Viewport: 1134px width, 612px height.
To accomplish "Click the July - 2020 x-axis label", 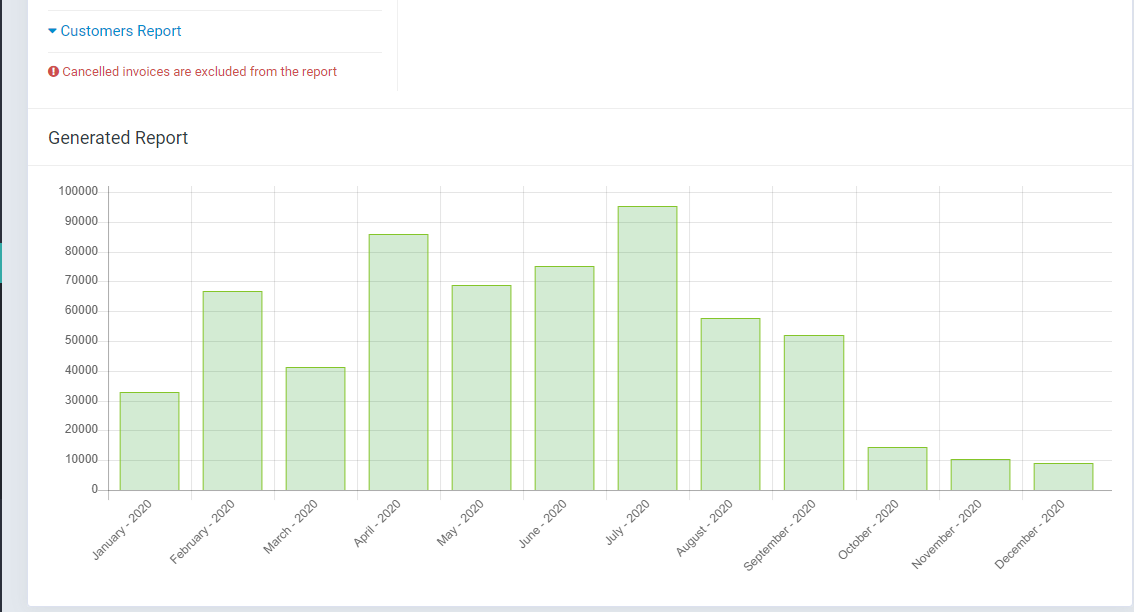I will [628, 522].
